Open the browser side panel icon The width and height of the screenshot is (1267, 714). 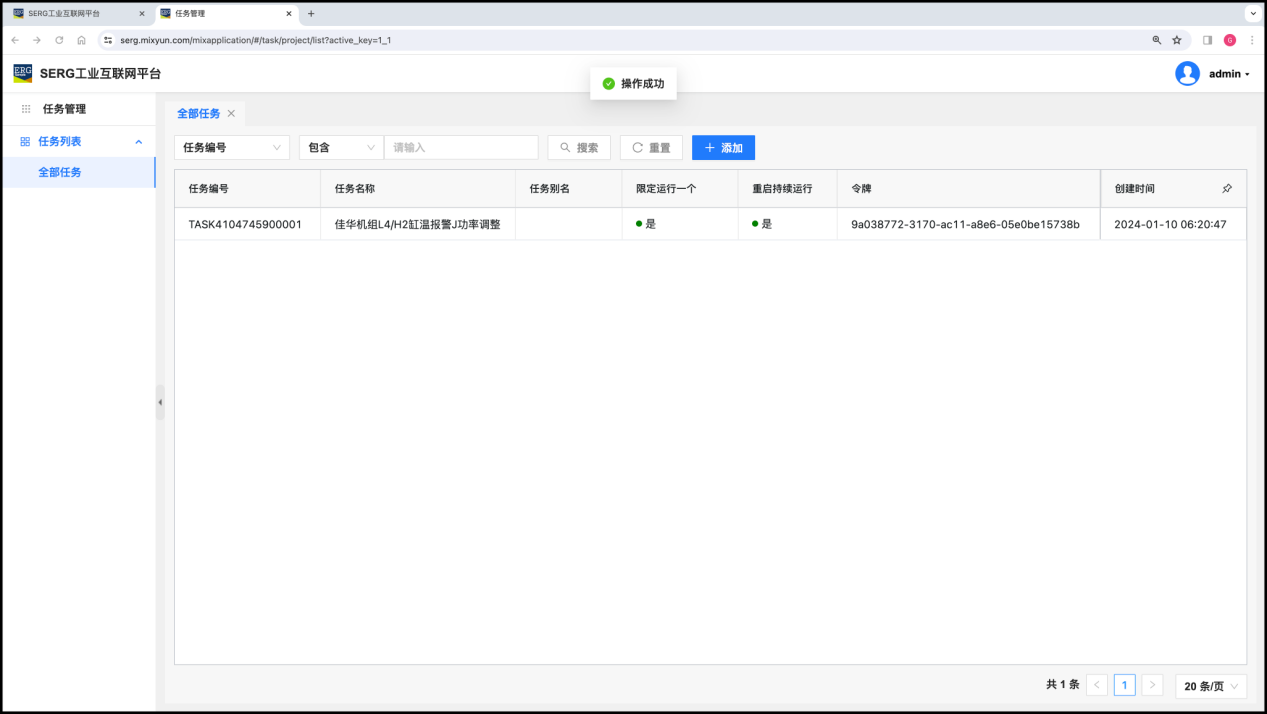[1207, 40]
